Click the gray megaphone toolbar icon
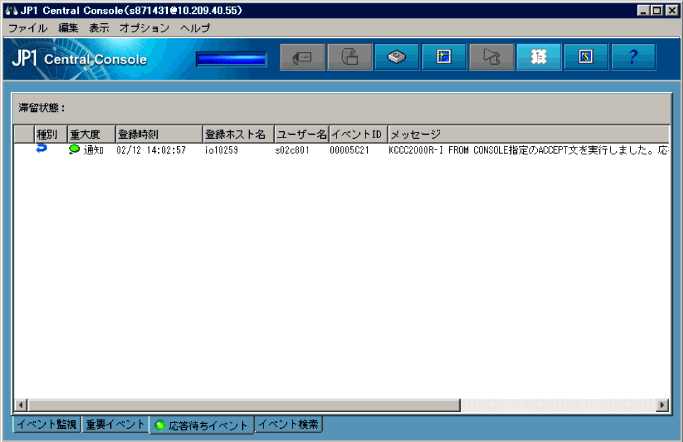683x442 pixels. point(491,57)
